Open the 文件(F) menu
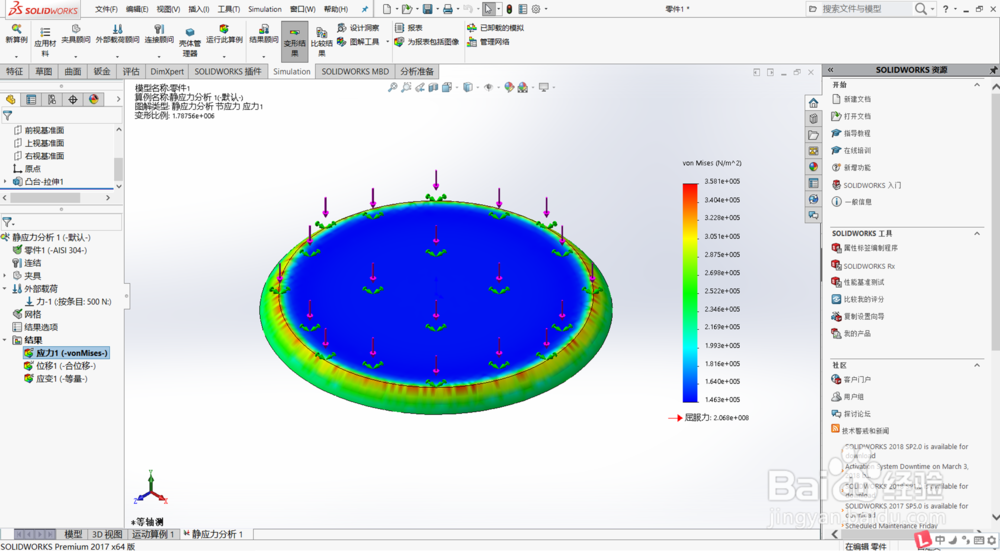The image size is (1000, 551). 107,9
